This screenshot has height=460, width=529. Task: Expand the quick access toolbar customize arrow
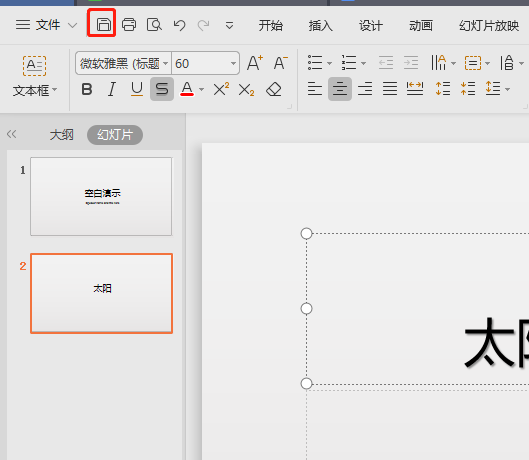click(229, 25)
